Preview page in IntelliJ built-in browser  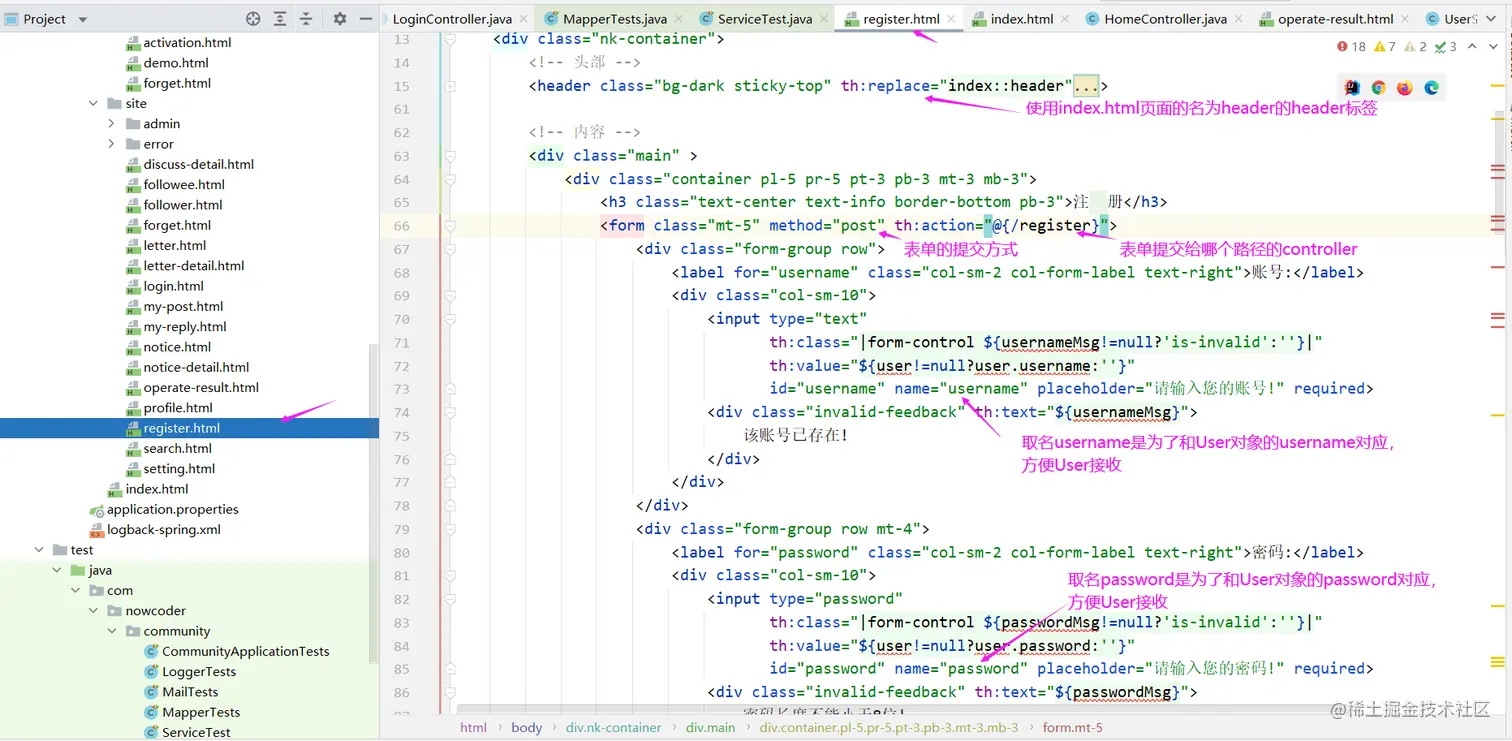[1353, 88]
